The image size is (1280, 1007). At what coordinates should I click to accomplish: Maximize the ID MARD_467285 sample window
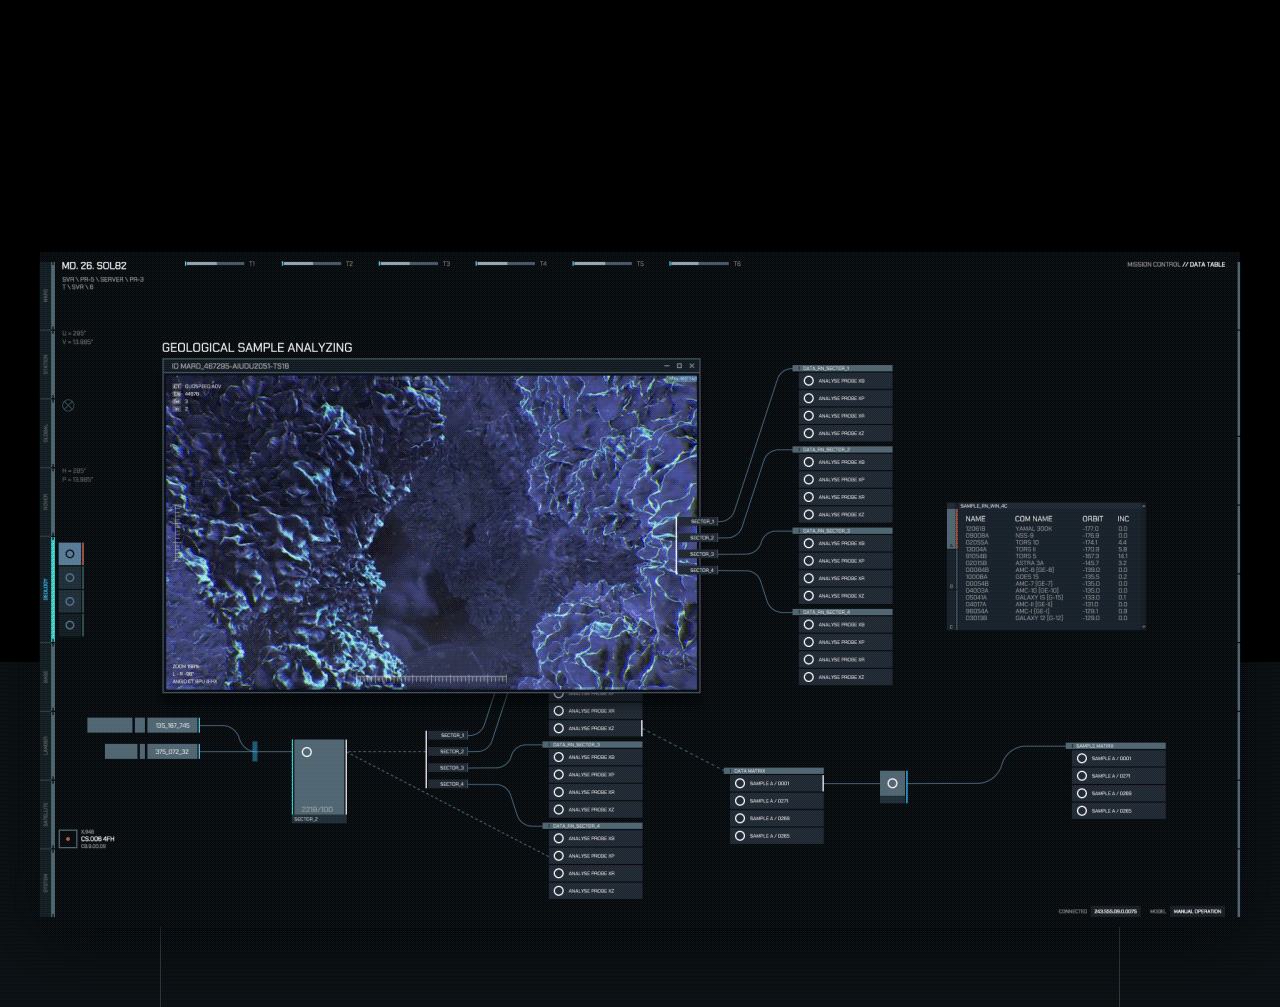(679, 366)
